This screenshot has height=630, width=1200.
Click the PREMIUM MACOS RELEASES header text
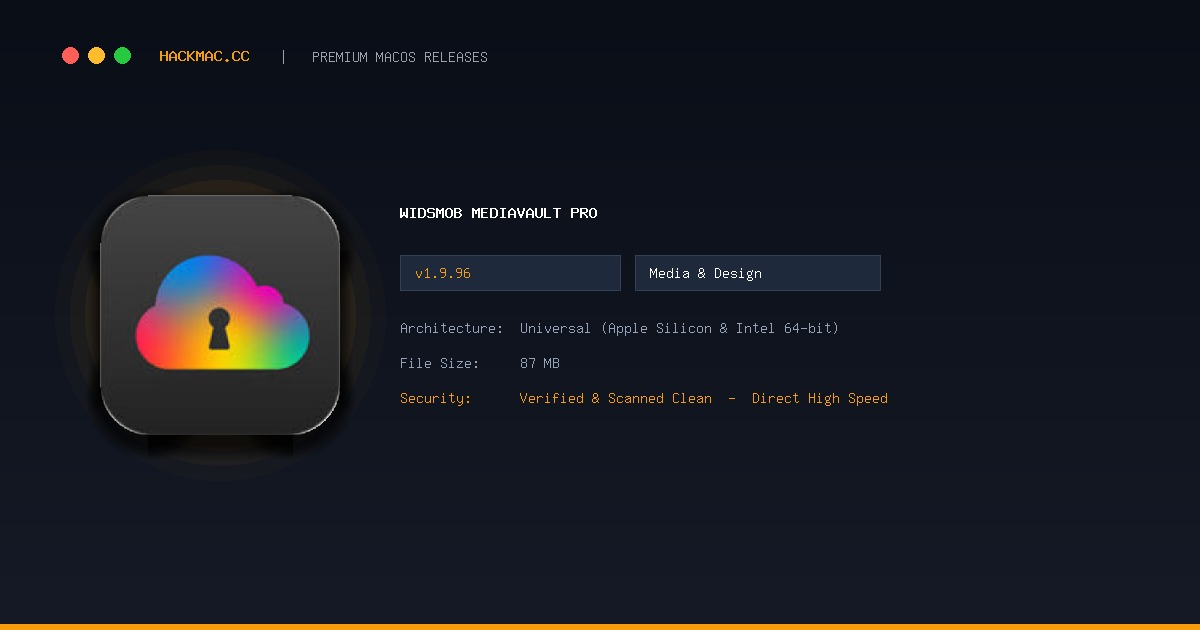point(400,57)
